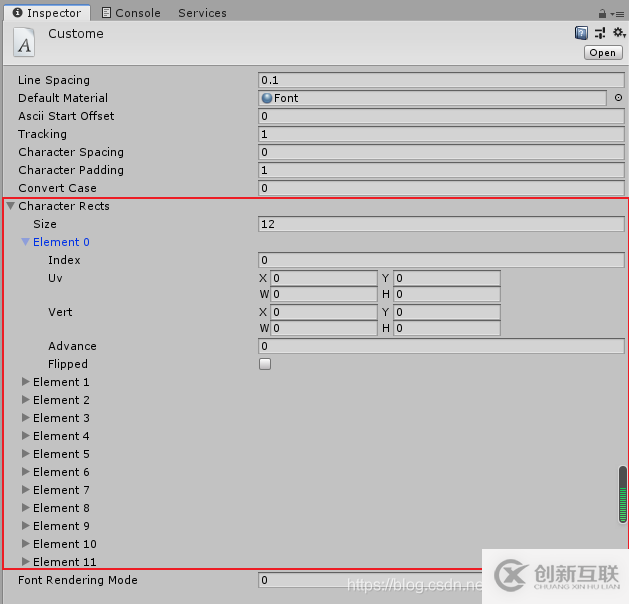The width and height of the screenshot is (629, 604).
Task: Click the Advance label
Action: point(72,346)
